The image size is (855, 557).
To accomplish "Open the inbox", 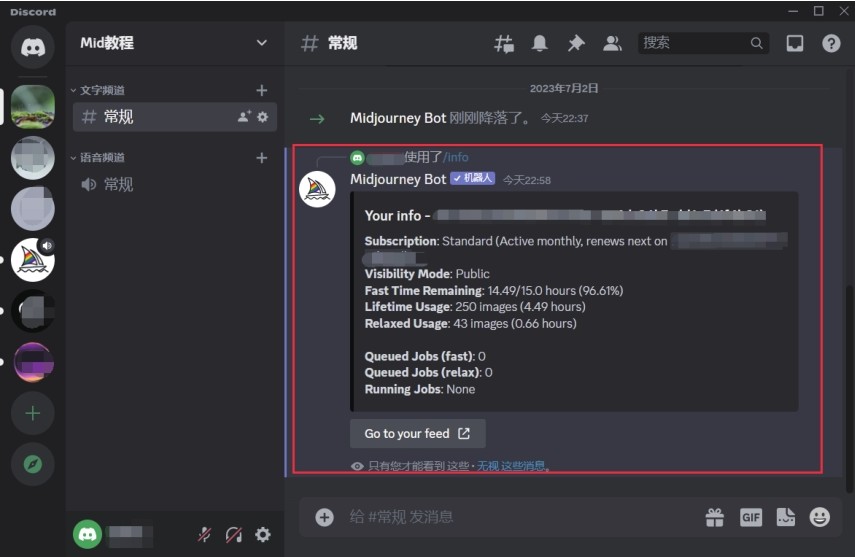I will point(794,43).
